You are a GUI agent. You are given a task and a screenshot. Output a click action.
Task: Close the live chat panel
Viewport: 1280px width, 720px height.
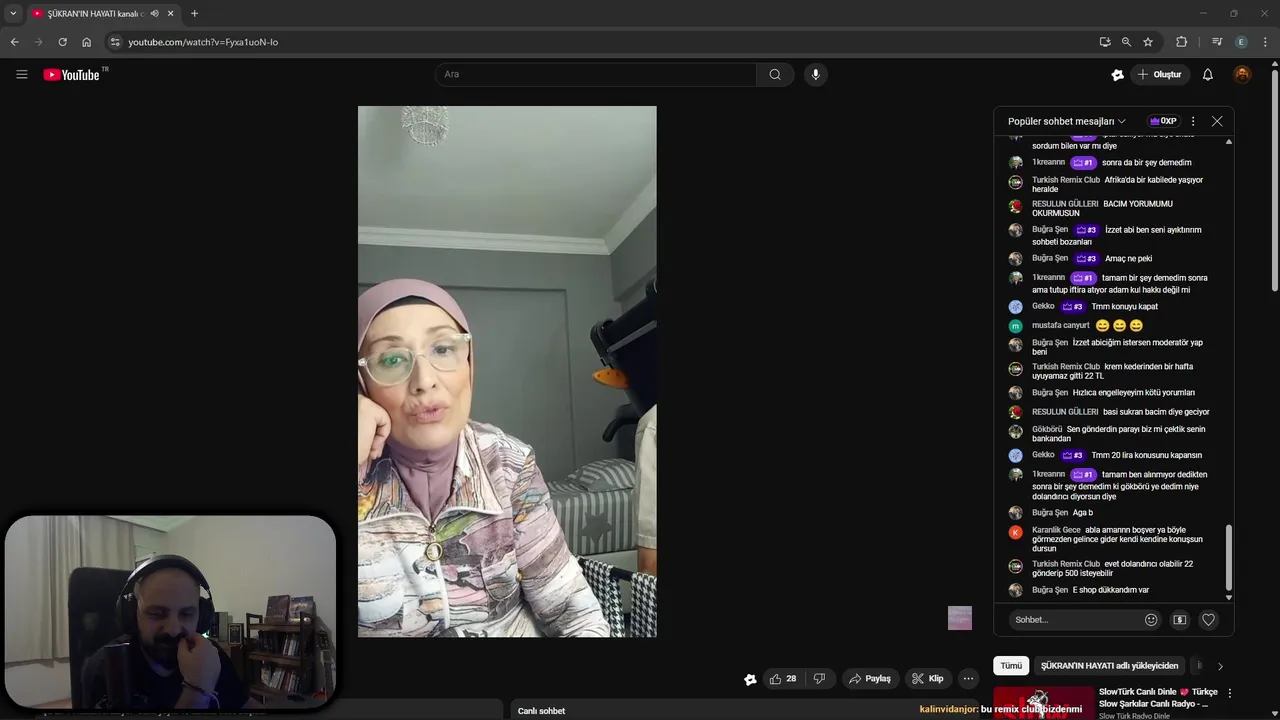tap(1217, 121)
